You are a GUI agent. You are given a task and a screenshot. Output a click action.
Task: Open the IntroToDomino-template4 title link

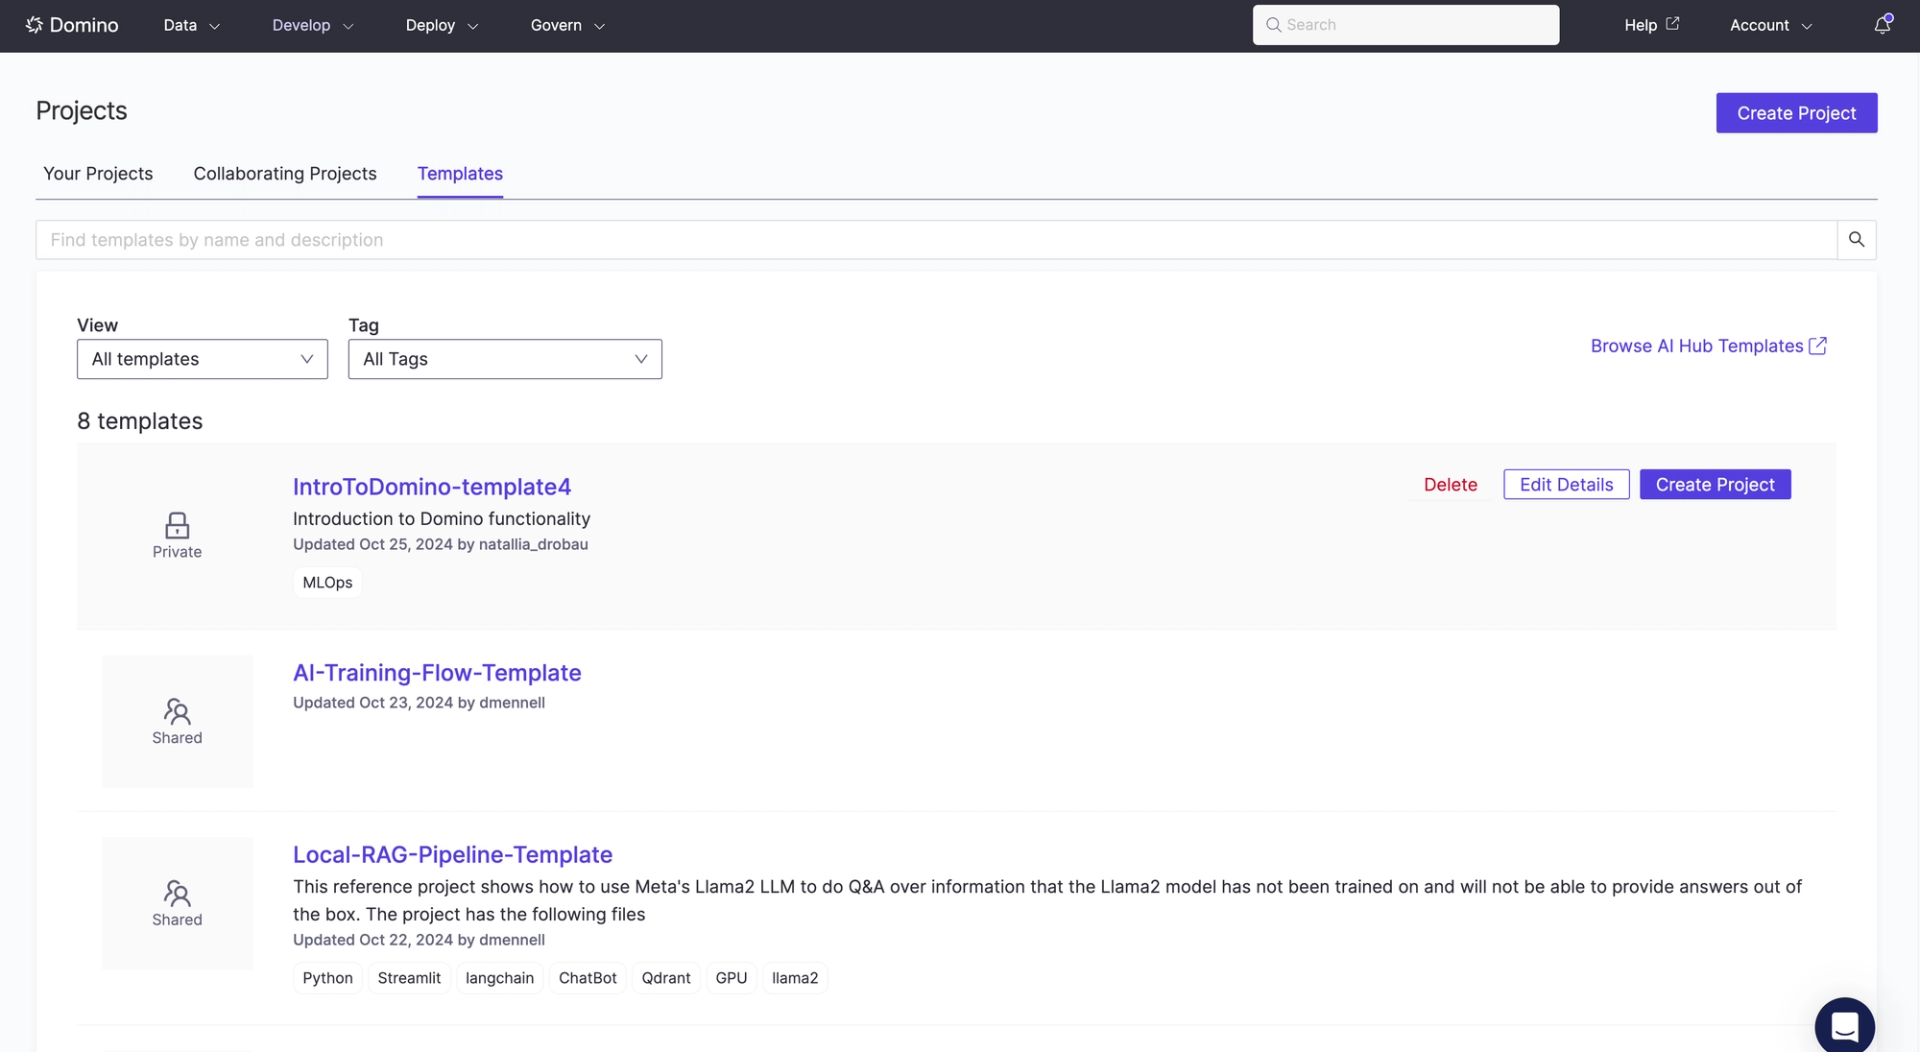pos(432,487)
